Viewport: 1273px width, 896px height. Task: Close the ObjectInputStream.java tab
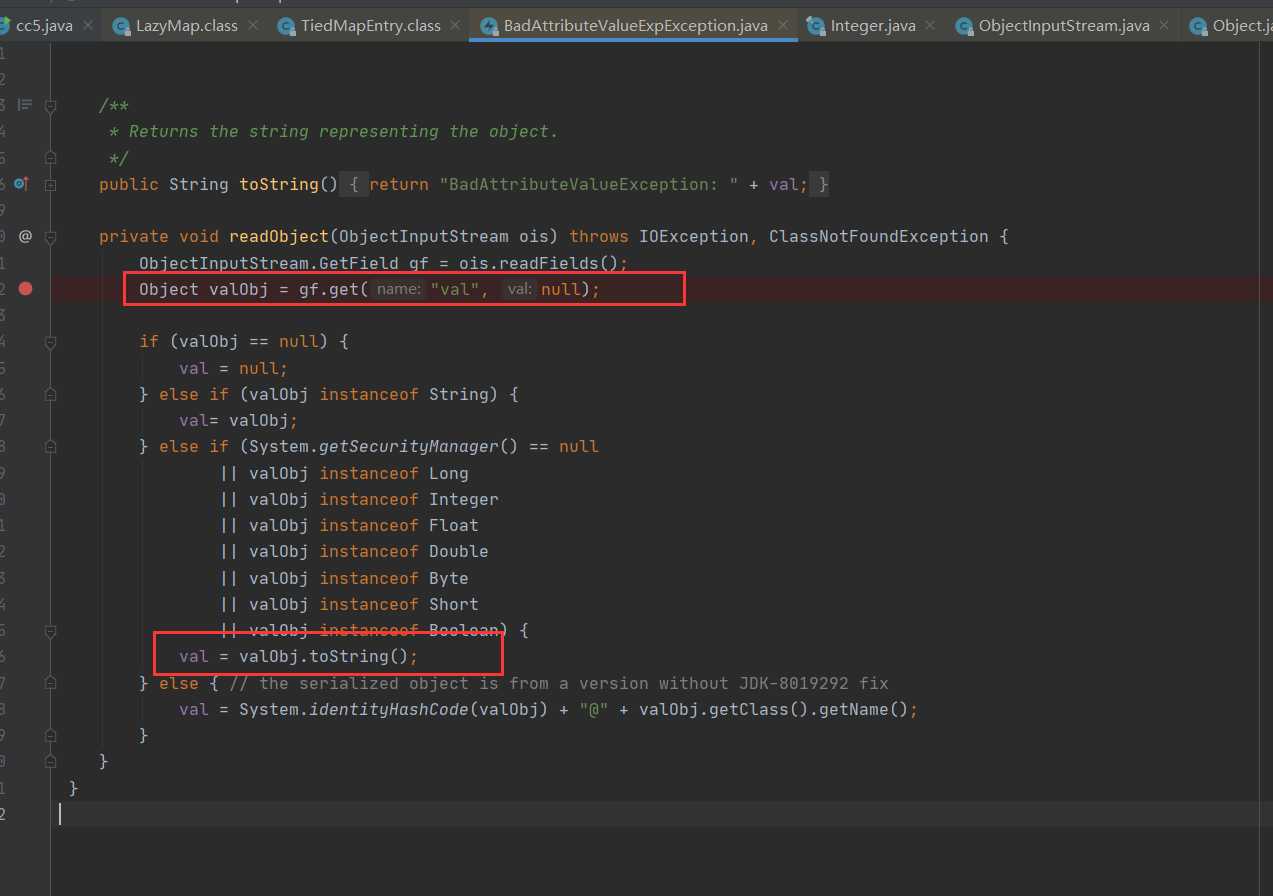[1166, 26]
